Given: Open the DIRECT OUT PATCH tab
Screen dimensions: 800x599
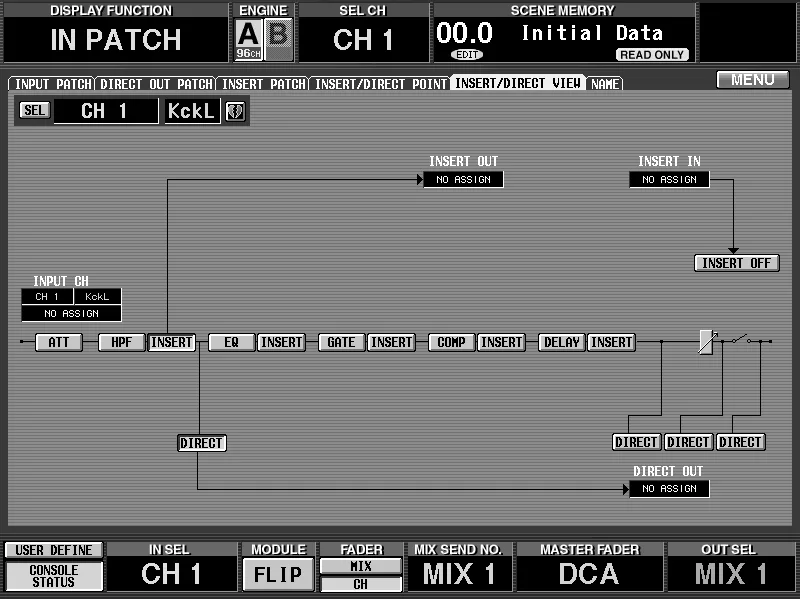Looking at the screenshot, I should 156,84.
